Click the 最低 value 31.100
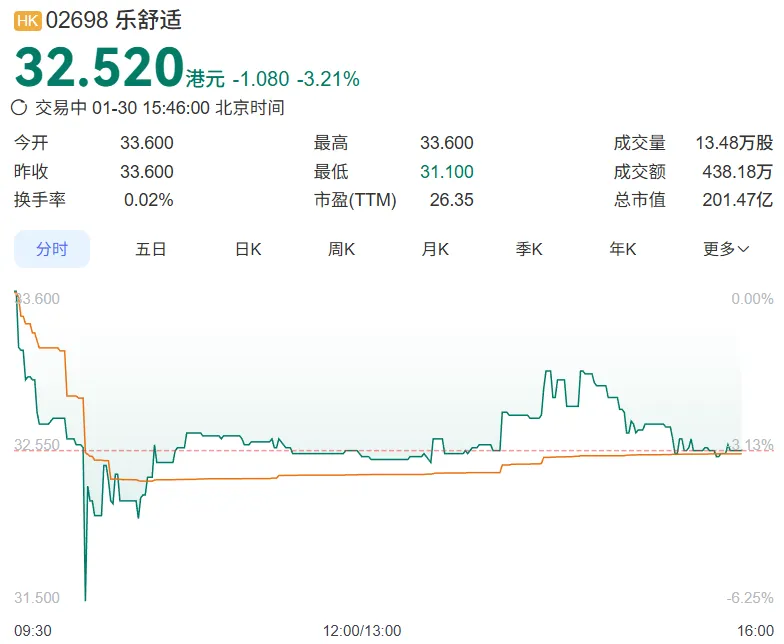784x644 pixels. [x=446, y=172]
